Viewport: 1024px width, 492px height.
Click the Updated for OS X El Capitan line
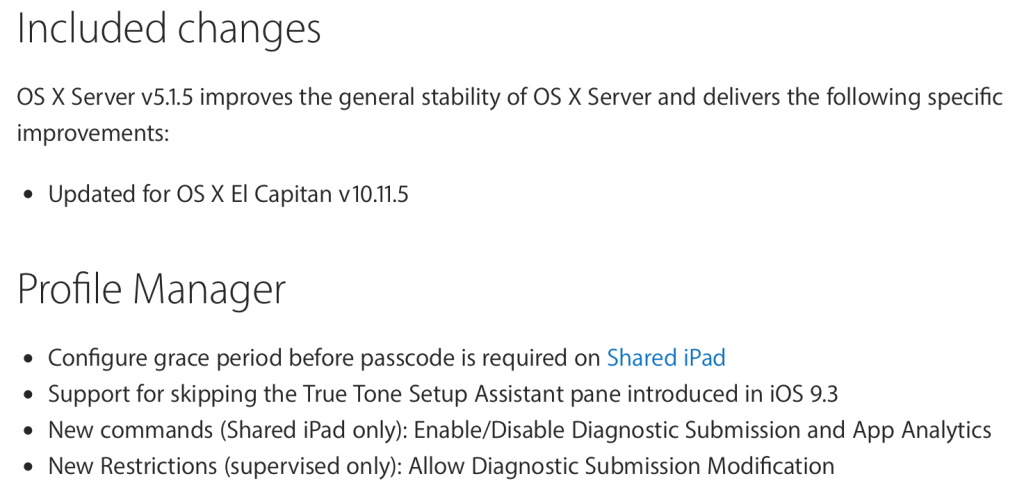point(228,194)
